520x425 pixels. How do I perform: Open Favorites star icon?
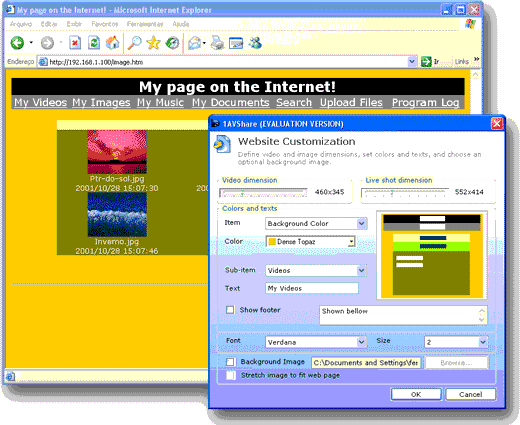point(153,43)
